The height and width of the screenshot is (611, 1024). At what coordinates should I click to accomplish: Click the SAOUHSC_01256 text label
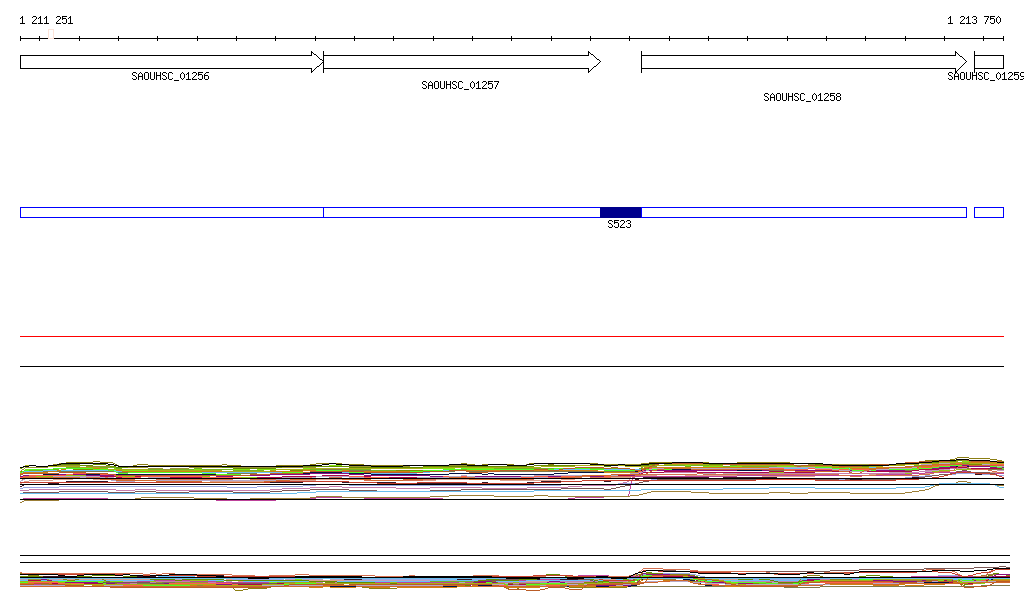170,76
